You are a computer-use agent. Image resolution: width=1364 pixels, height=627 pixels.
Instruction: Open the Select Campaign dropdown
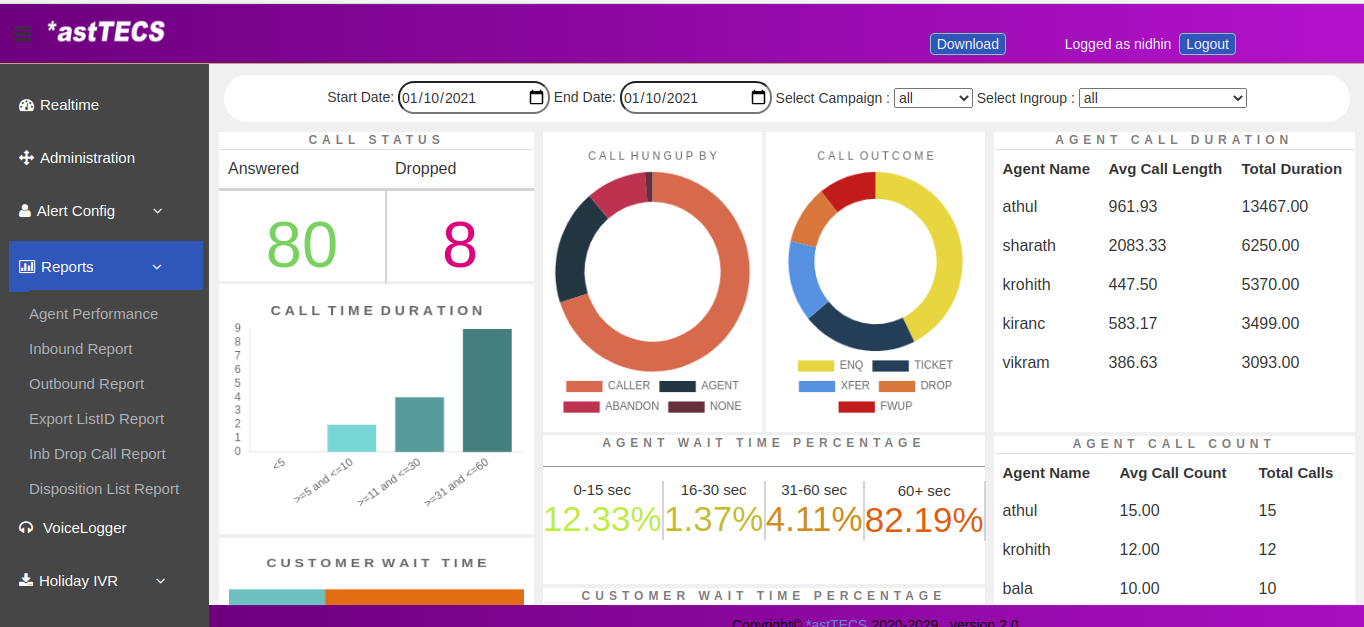click(933, 98)
